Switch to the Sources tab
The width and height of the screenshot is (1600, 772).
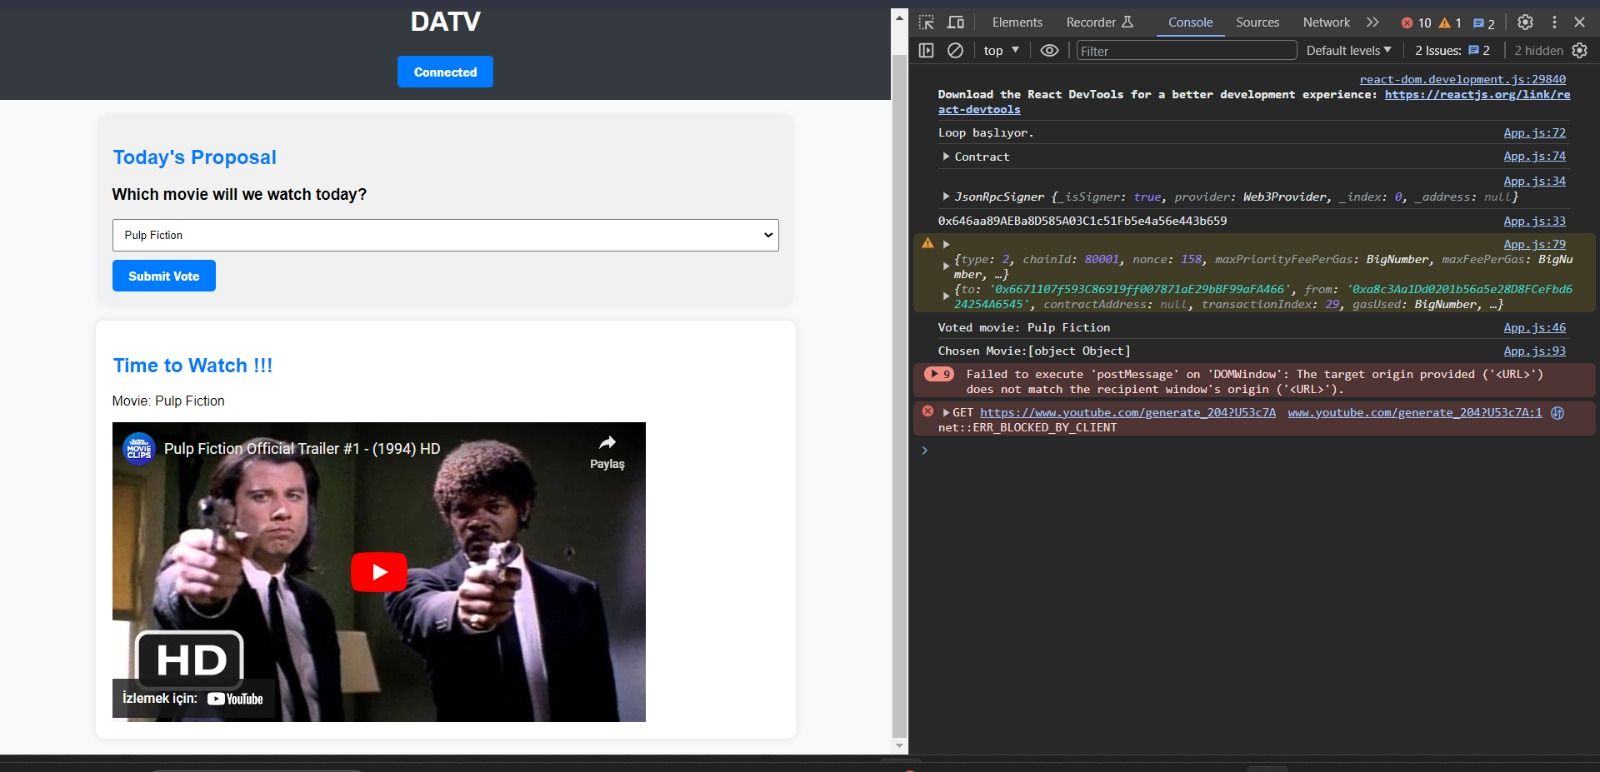coord(1257,22)
